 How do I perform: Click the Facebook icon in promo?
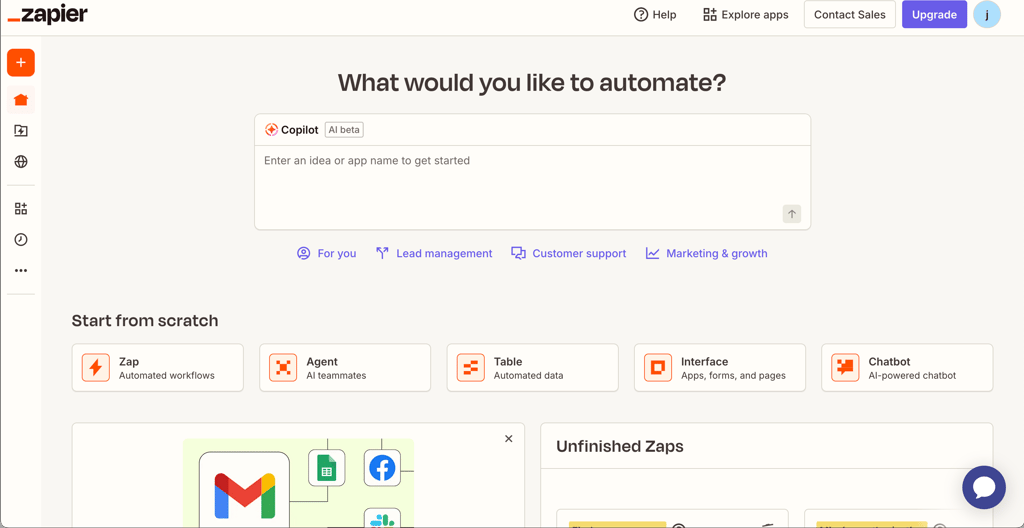tap(382, 468)
